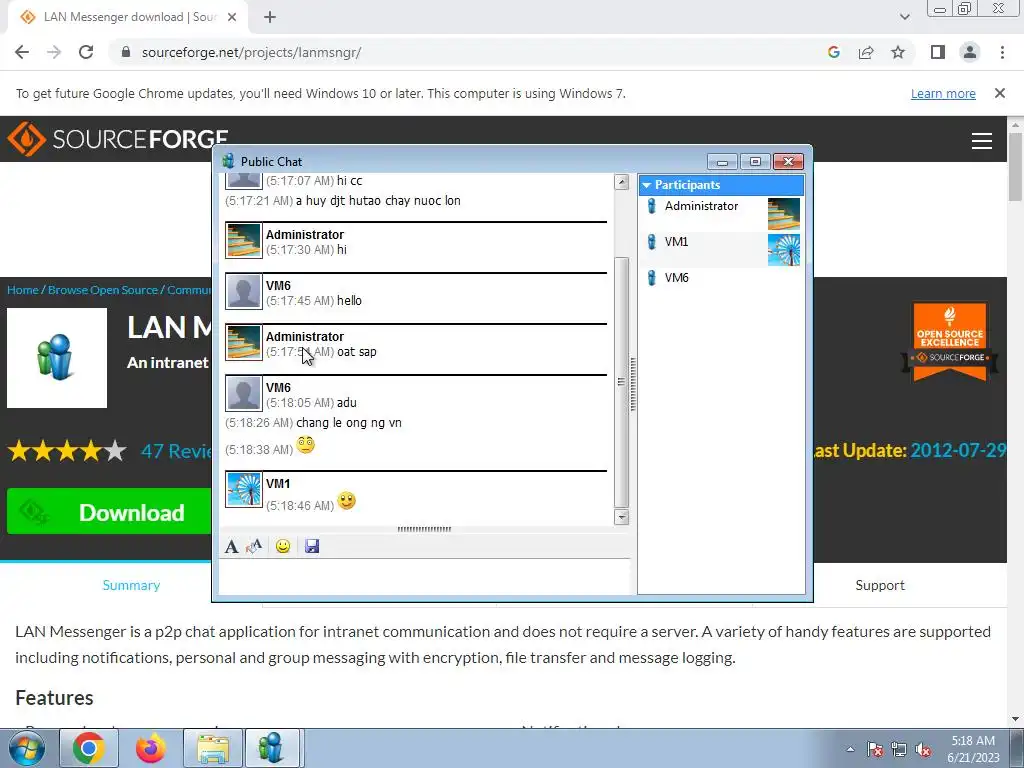Viewport: 1024px width, 768px height.
Task: Click VM1's pinwheel avatar in Participants list
Action: point(784,249)
